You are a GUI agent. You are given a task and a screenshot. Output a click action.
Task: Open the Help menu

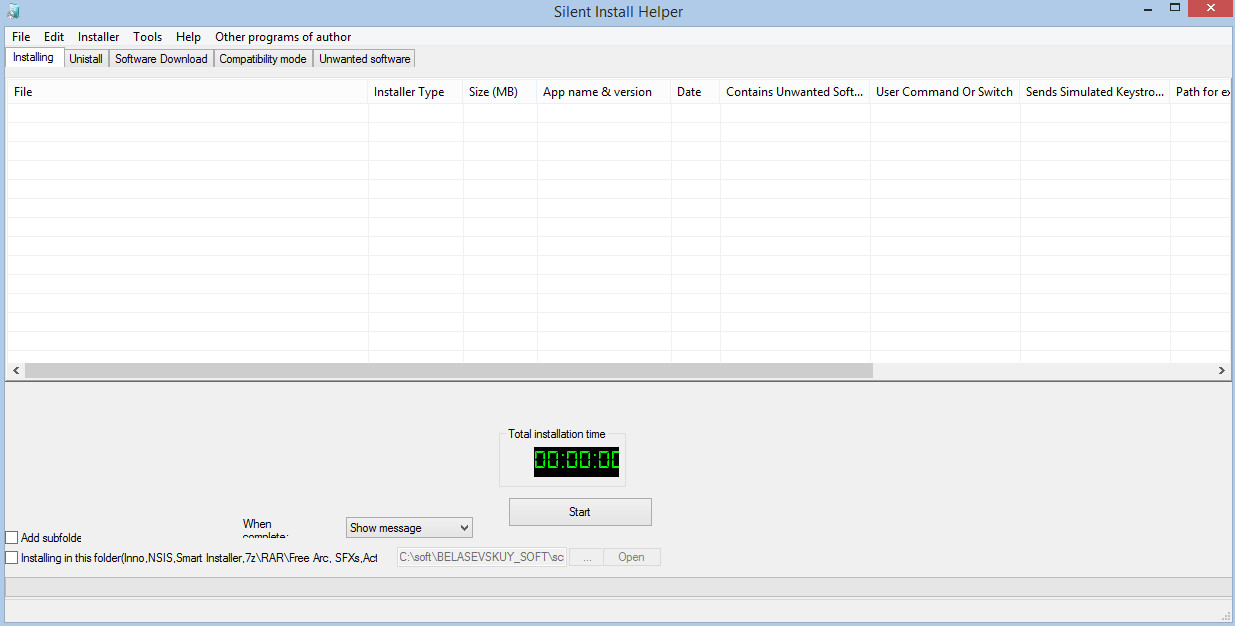[x=188, y=37]
